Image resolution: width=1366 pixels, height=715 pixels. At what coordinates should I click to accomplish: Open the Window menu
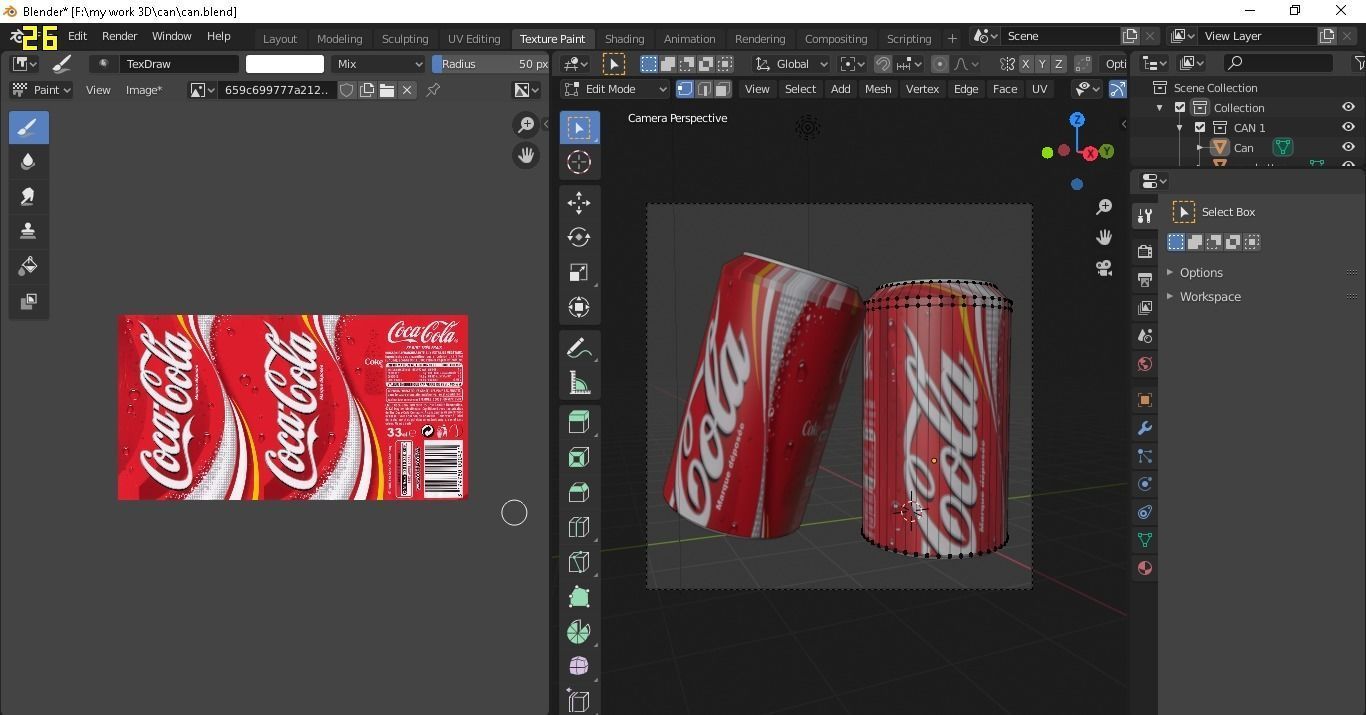tap(171, 36)
